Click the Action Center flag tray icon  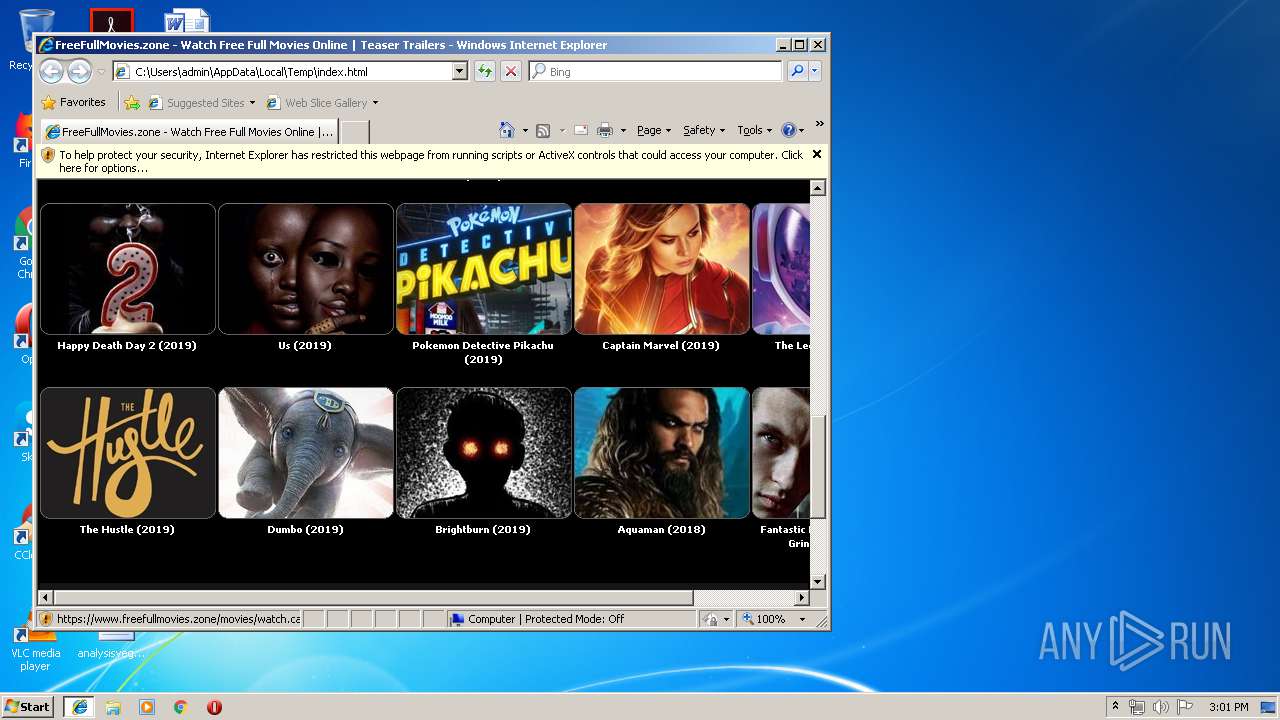click(1185, 707)
